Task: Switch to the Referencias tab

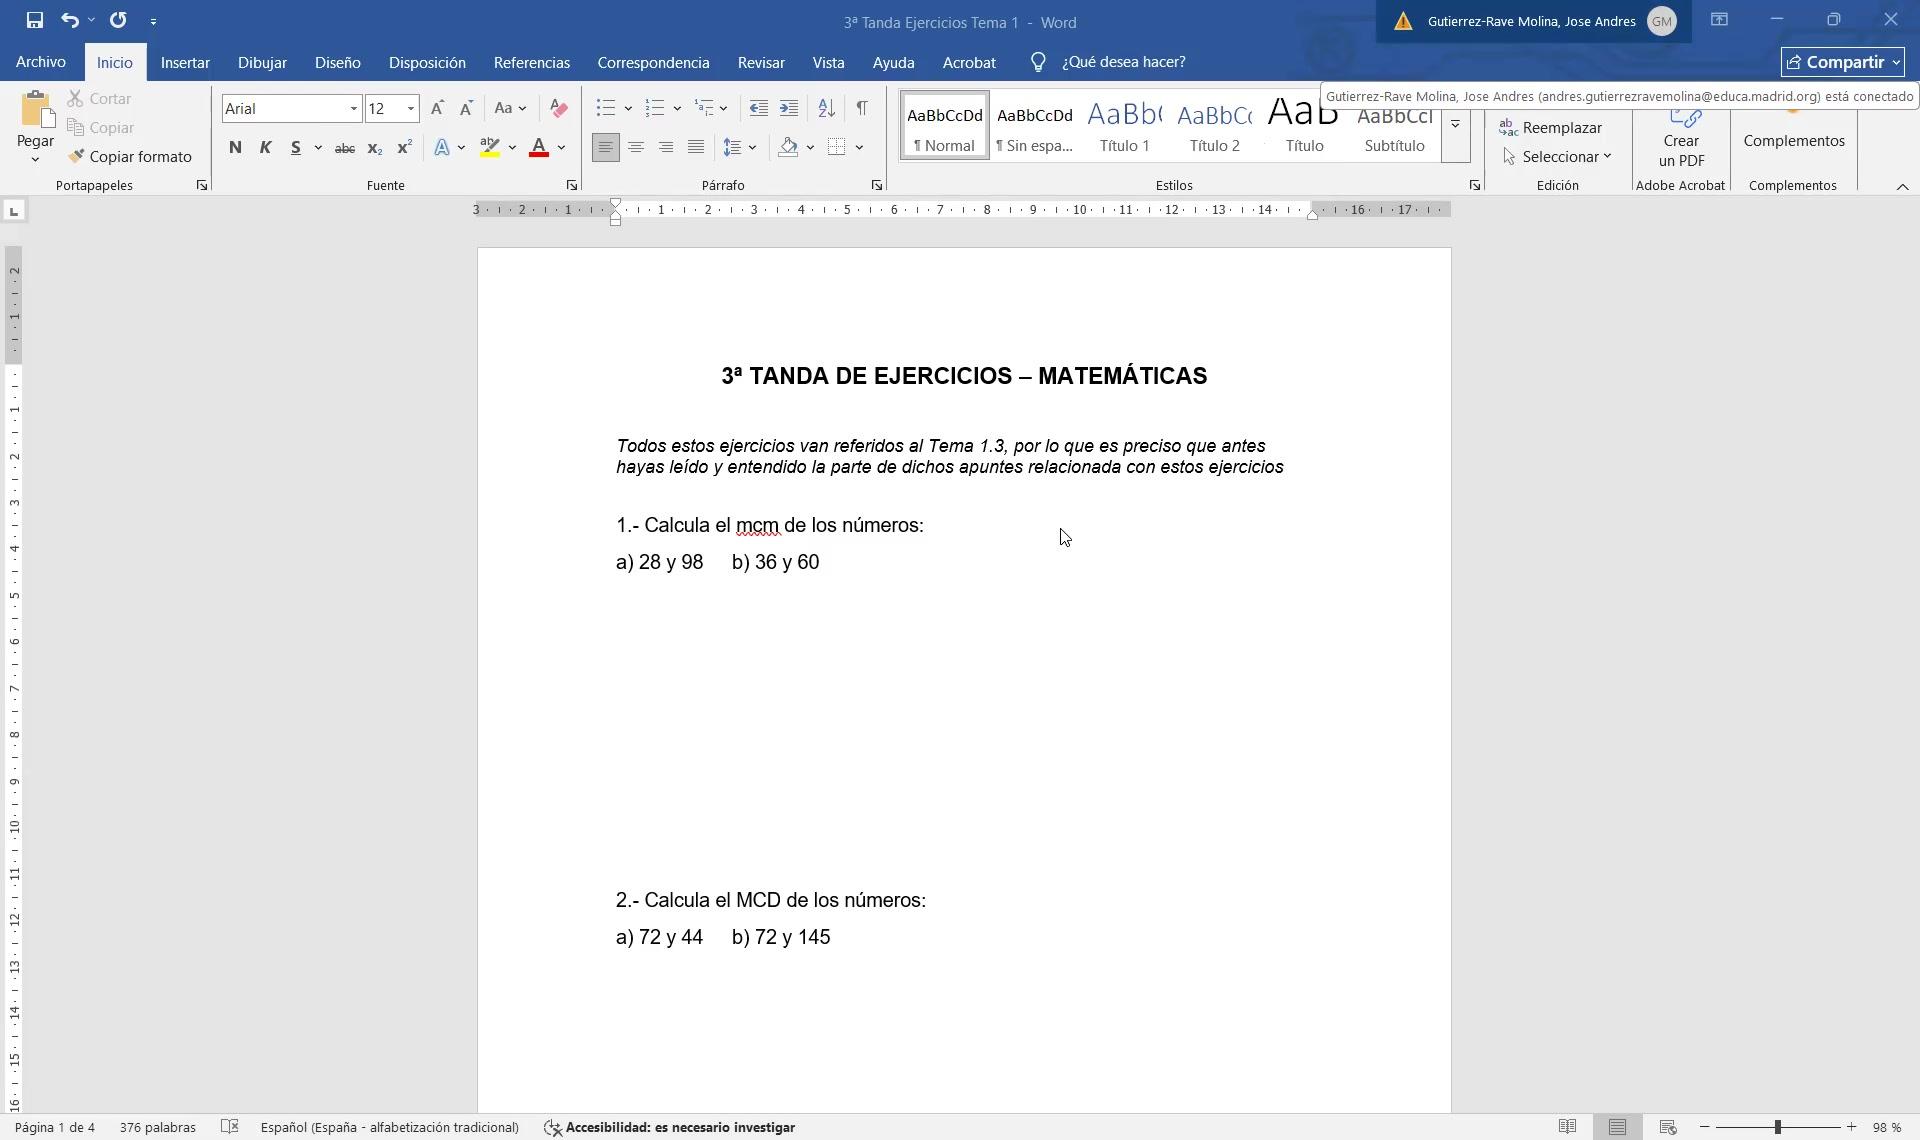Action: (x=531, y=62)
